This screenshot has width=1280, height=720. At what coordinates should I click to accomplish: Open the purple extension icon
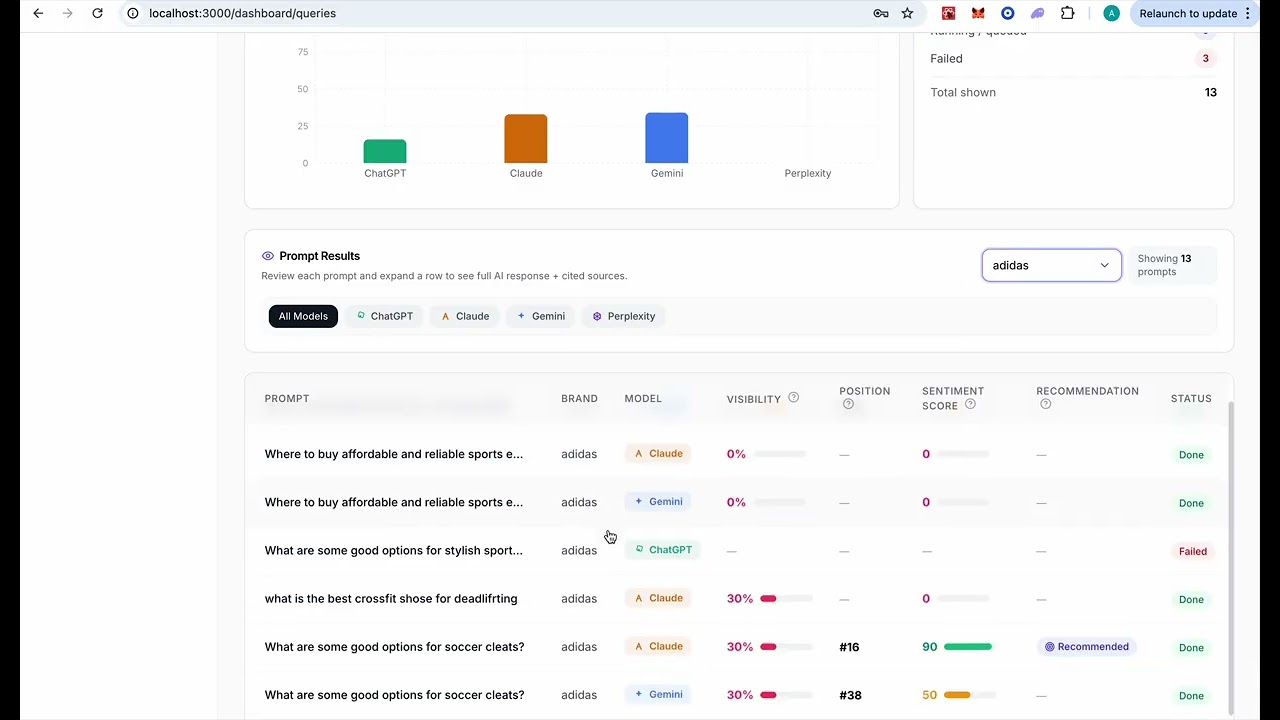click(1038, 13)
